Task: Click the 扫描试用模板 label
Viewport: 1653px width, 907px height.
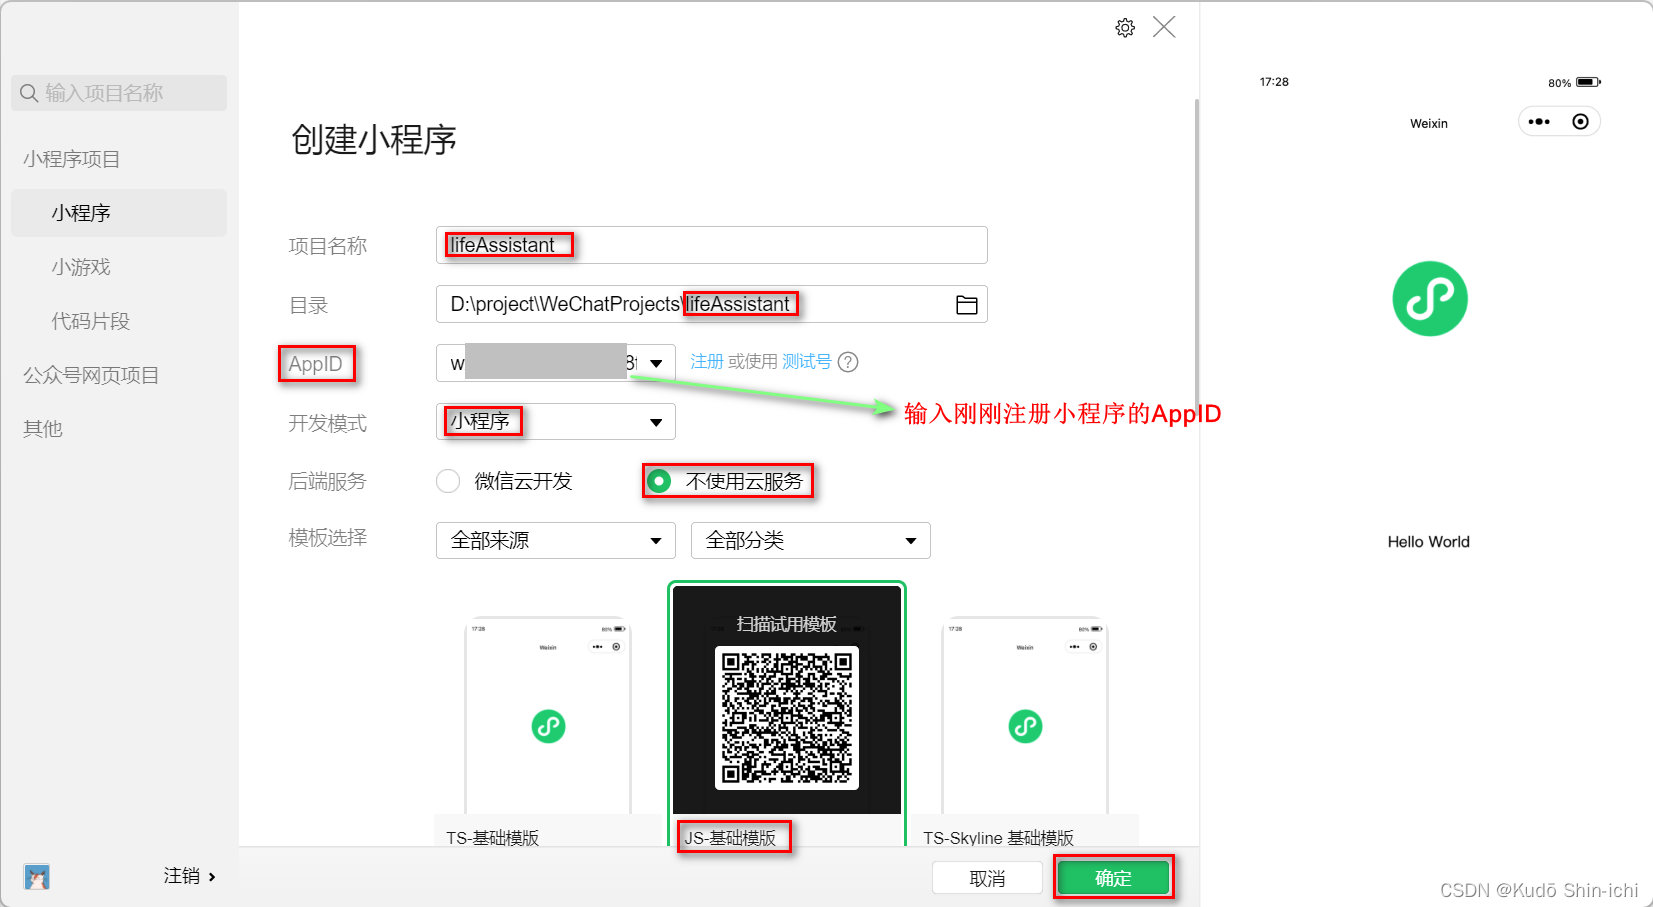Action: click(787, 624)
